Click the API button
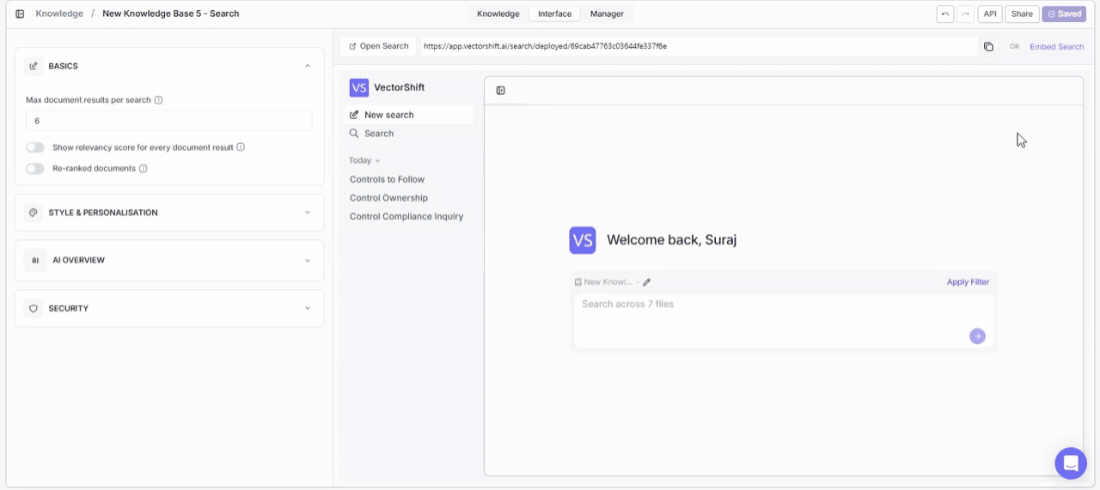 tap(990, 14)
